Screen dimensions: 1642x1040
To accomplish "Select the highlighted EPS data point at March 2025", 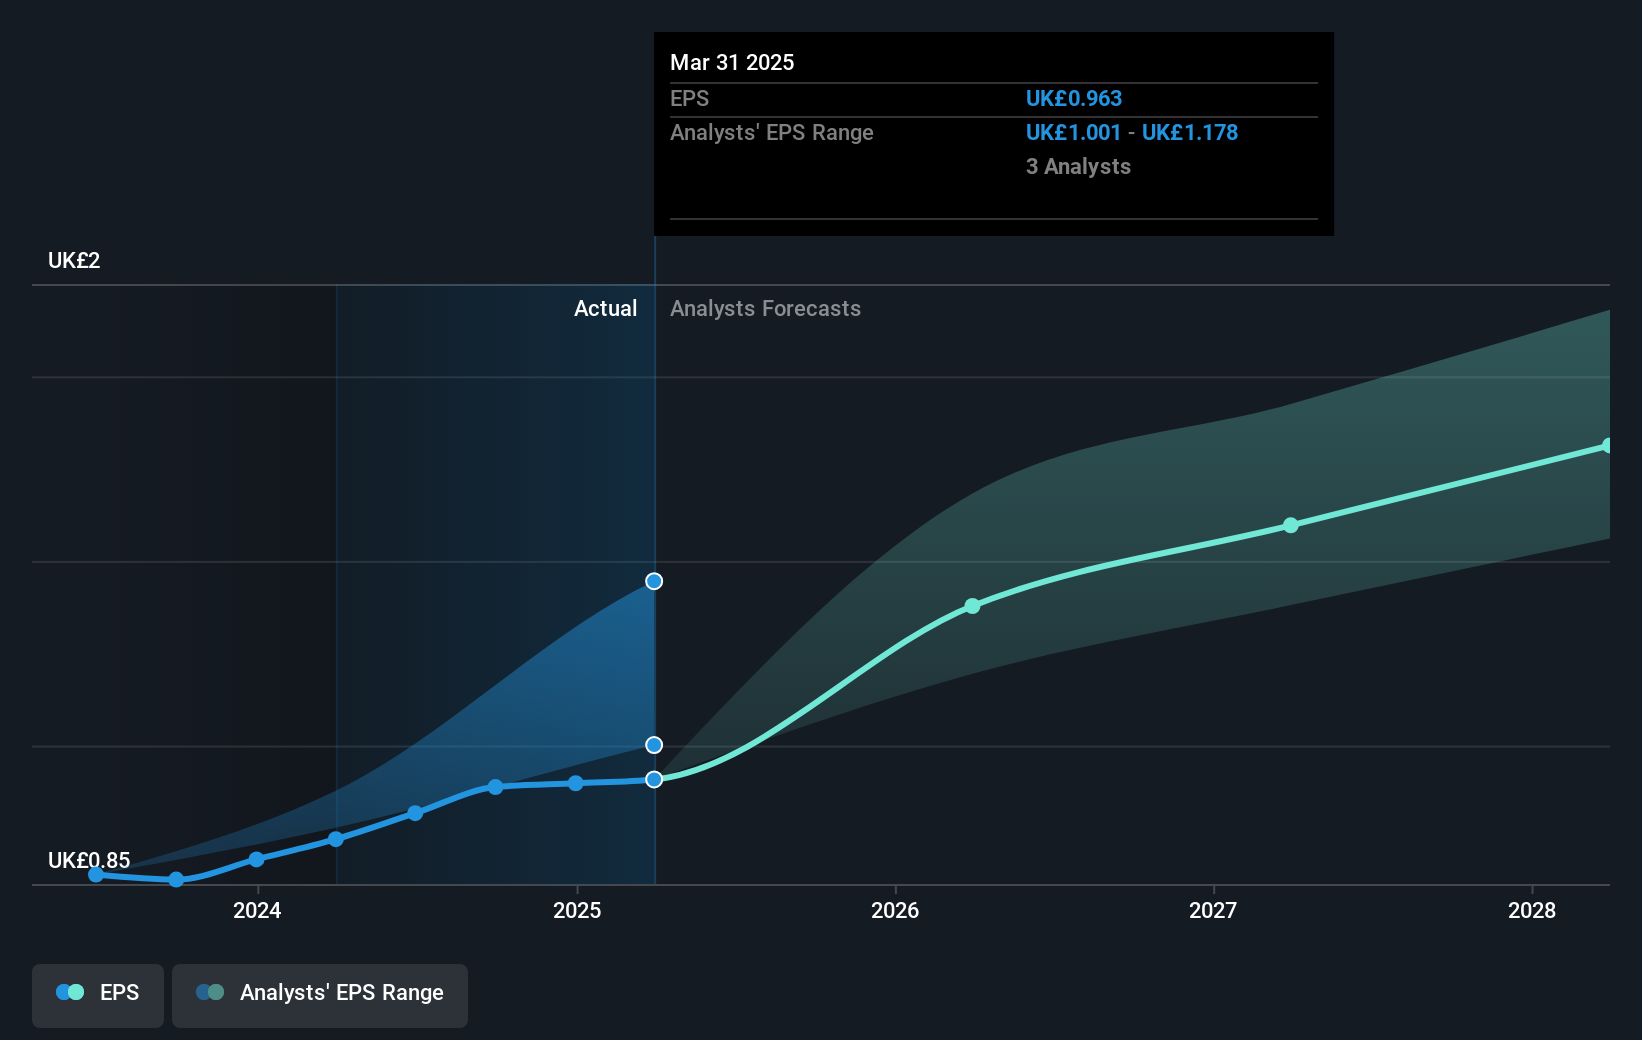I will tap(653, 779).
